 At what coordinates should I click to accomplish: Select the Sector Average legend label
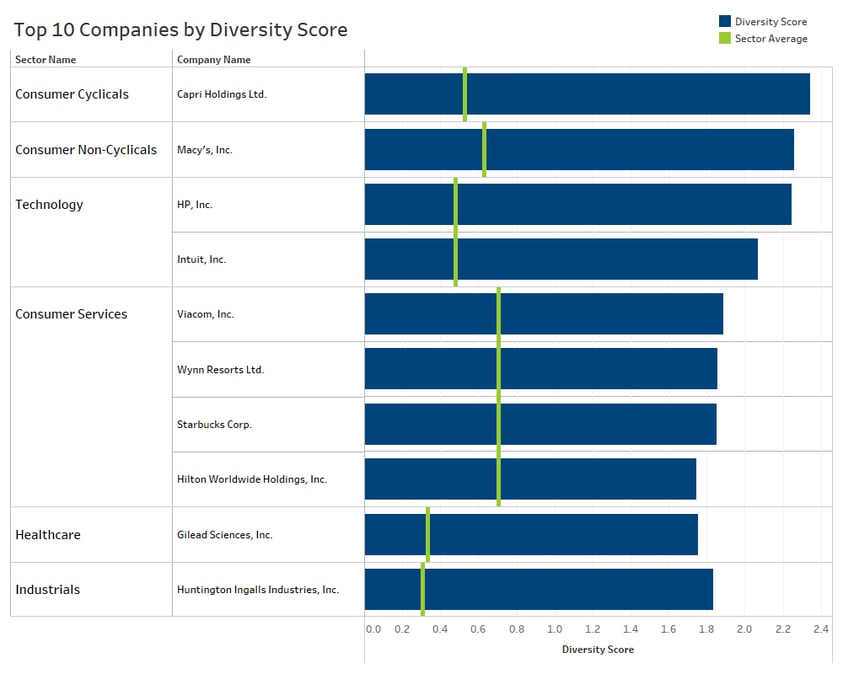coord(771,39)
